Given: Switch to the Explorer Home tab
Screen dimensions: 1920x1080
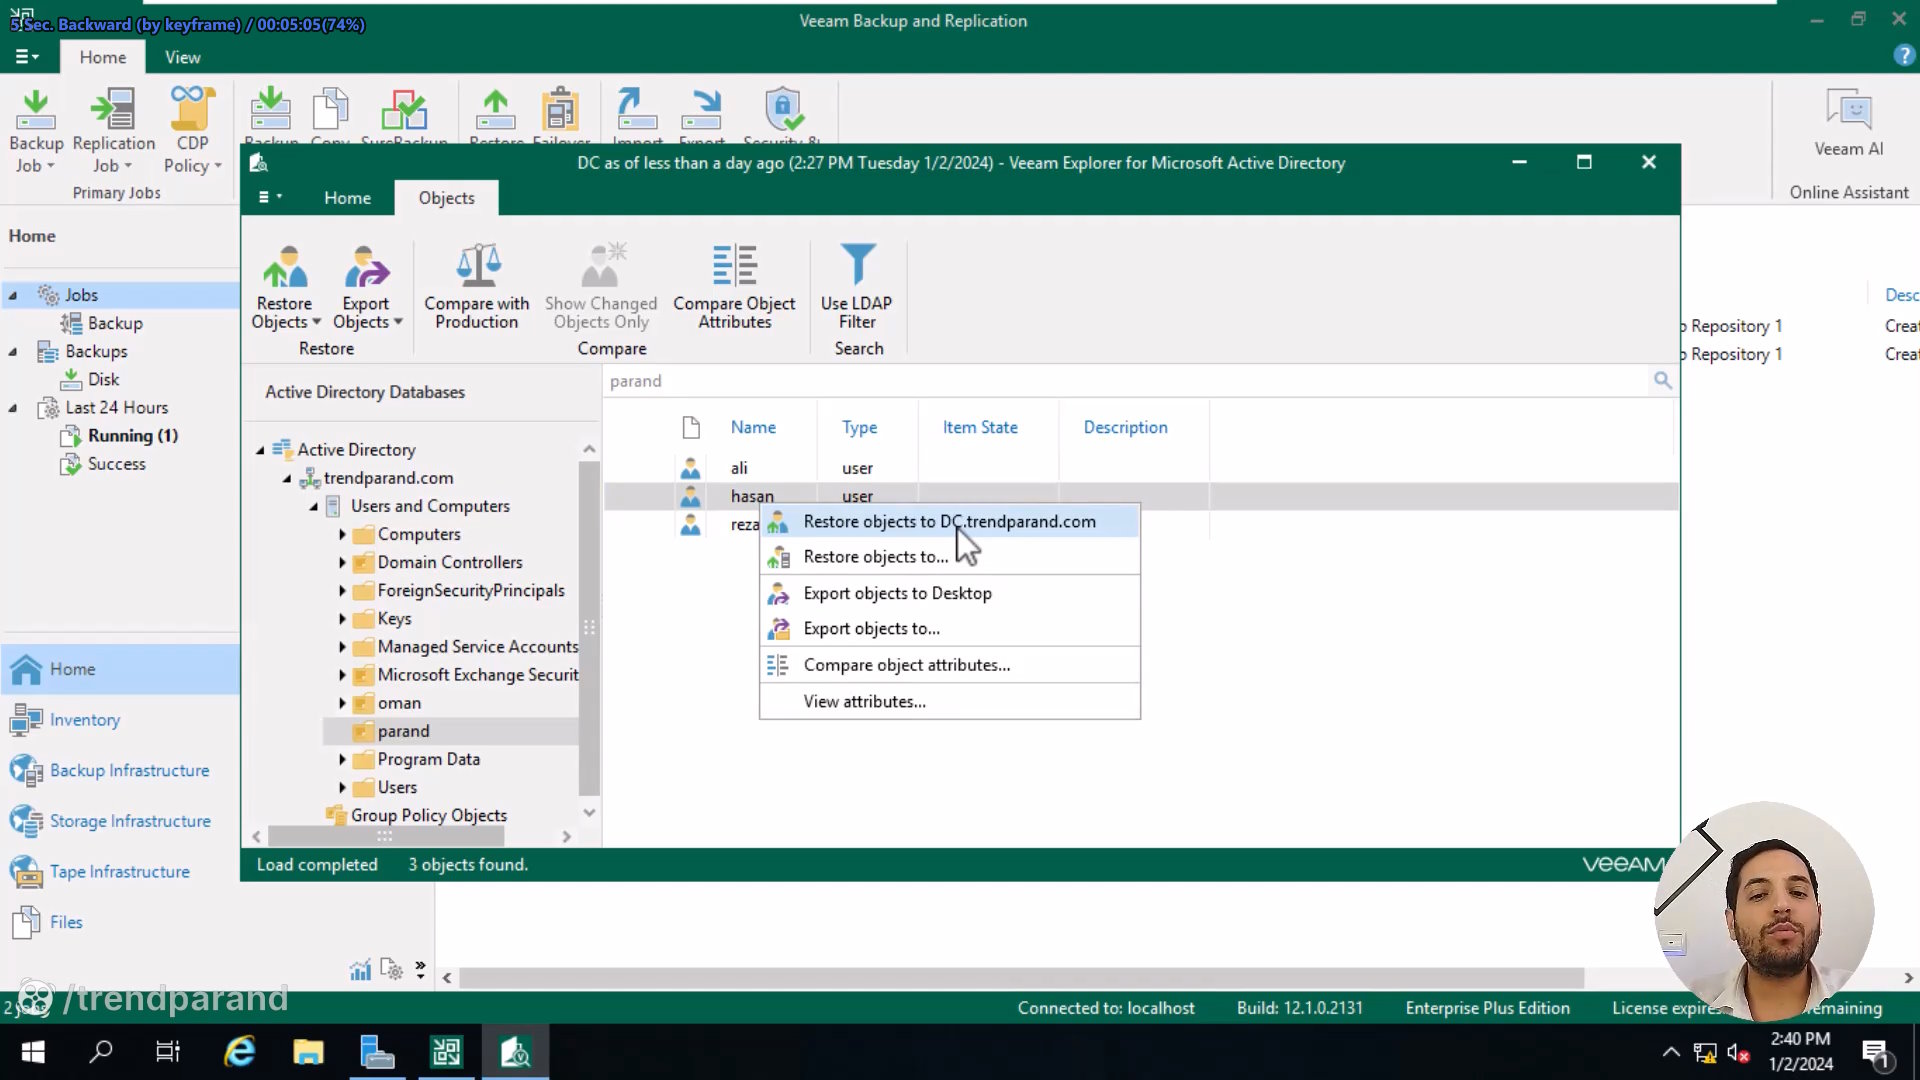Looking at the screenshot, I should [347, 198].
